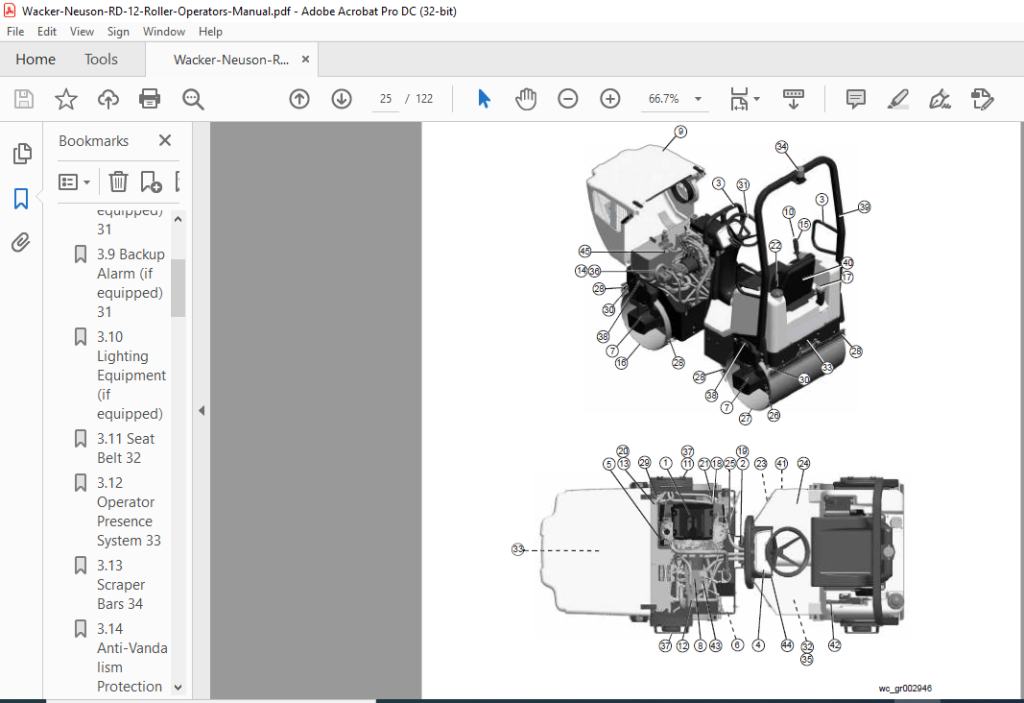Activate the hand pan tool
This screenshot has width=1024, height=703.
click(x=526, y=99)
